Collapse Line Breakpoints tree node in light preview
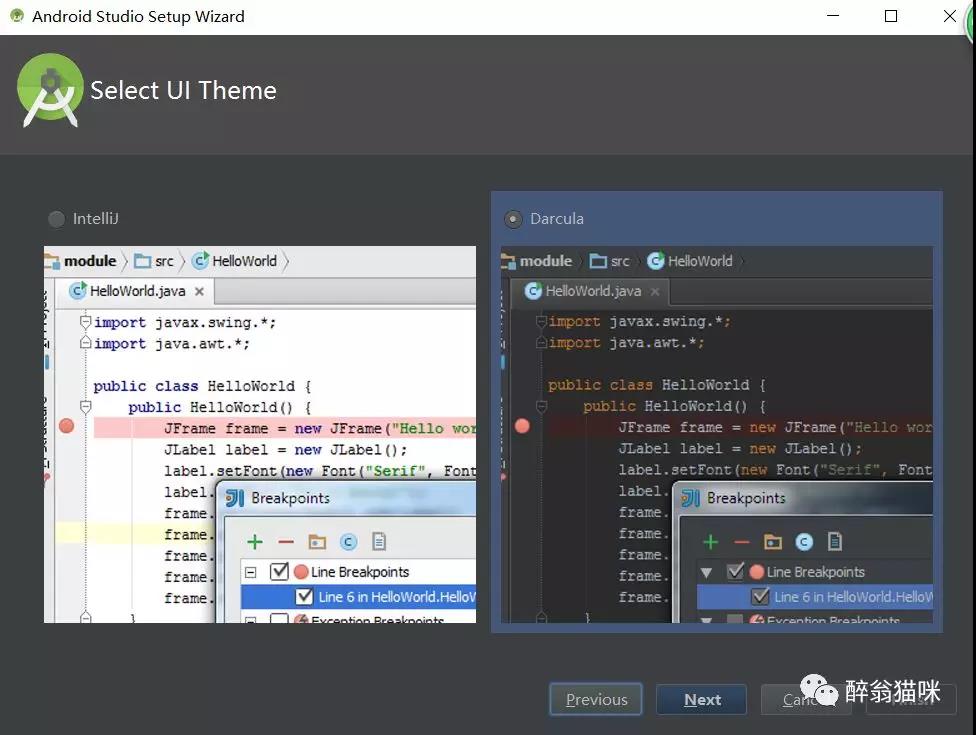Viewport: 976px width, 735px height. [x=250, y=572]
